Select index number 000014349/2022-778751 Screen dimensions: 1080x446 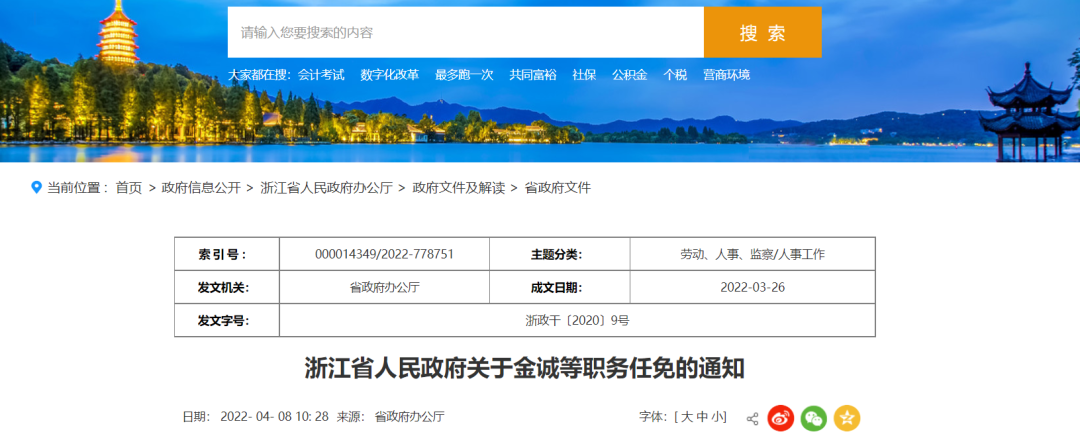point(384,254)
